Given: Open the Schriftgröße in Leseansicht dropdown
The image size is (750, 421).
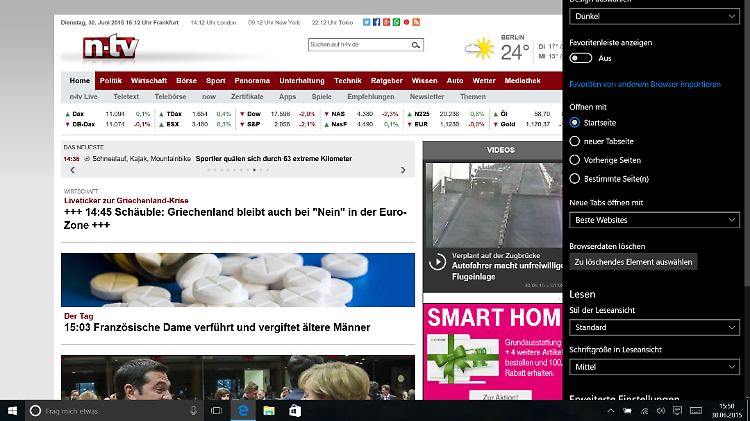Looking at the screenshot, I should (654, 367).
